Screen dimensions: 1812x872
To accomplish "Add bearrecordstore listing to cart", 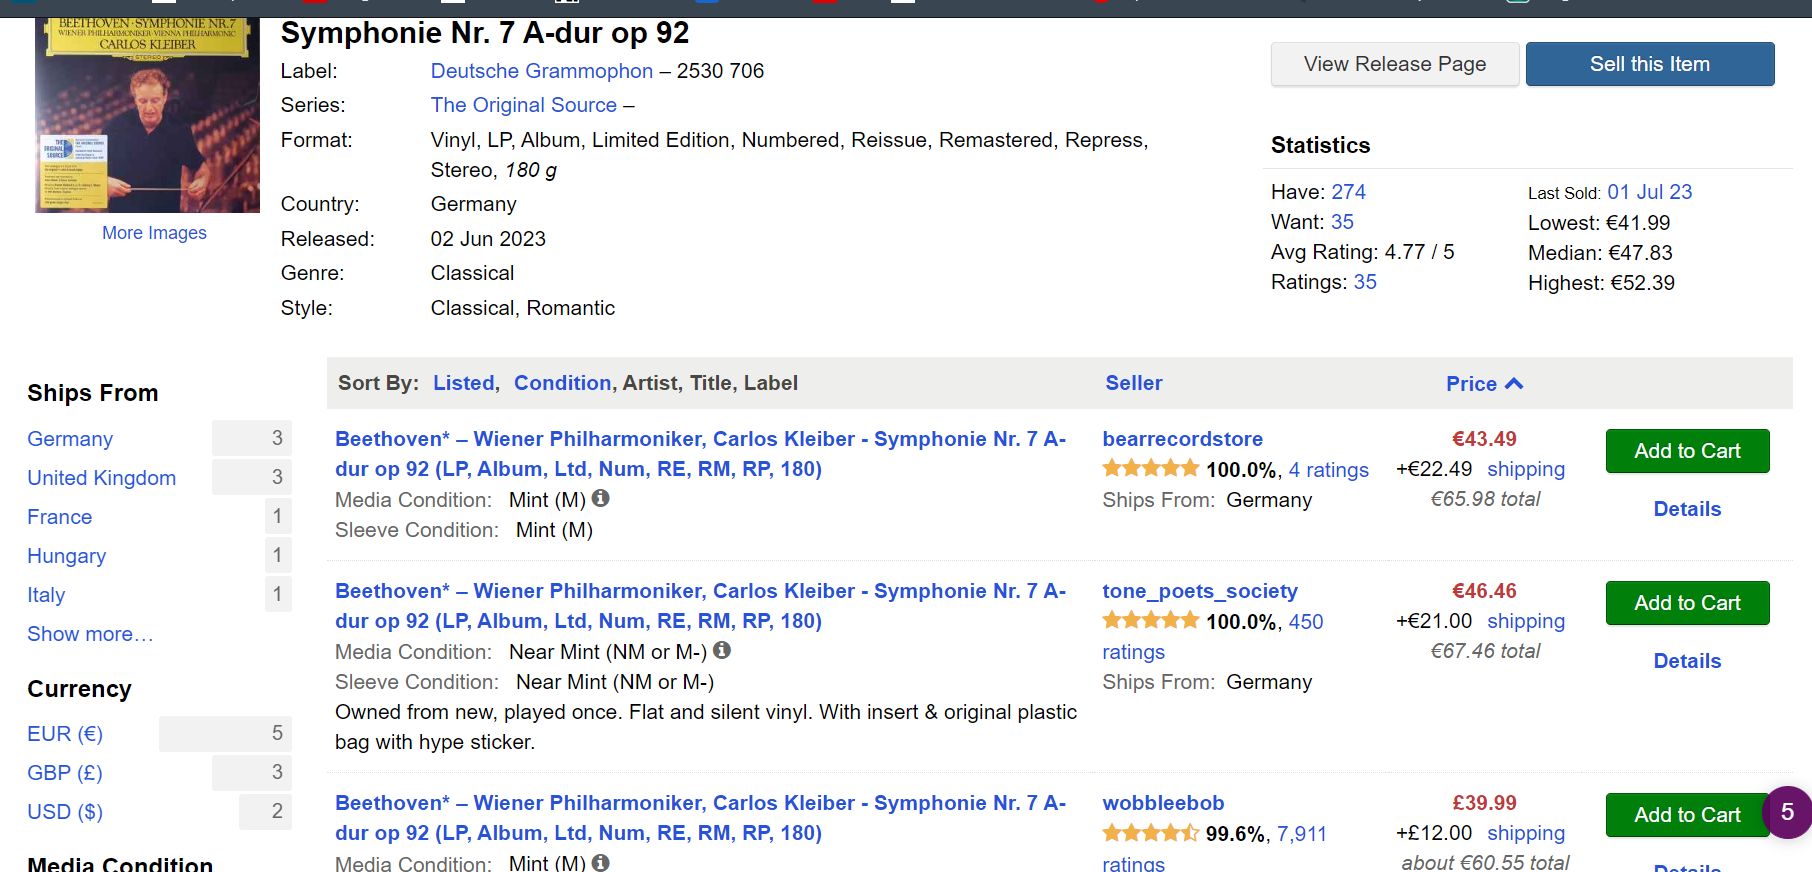I will tap(1687, 451).
